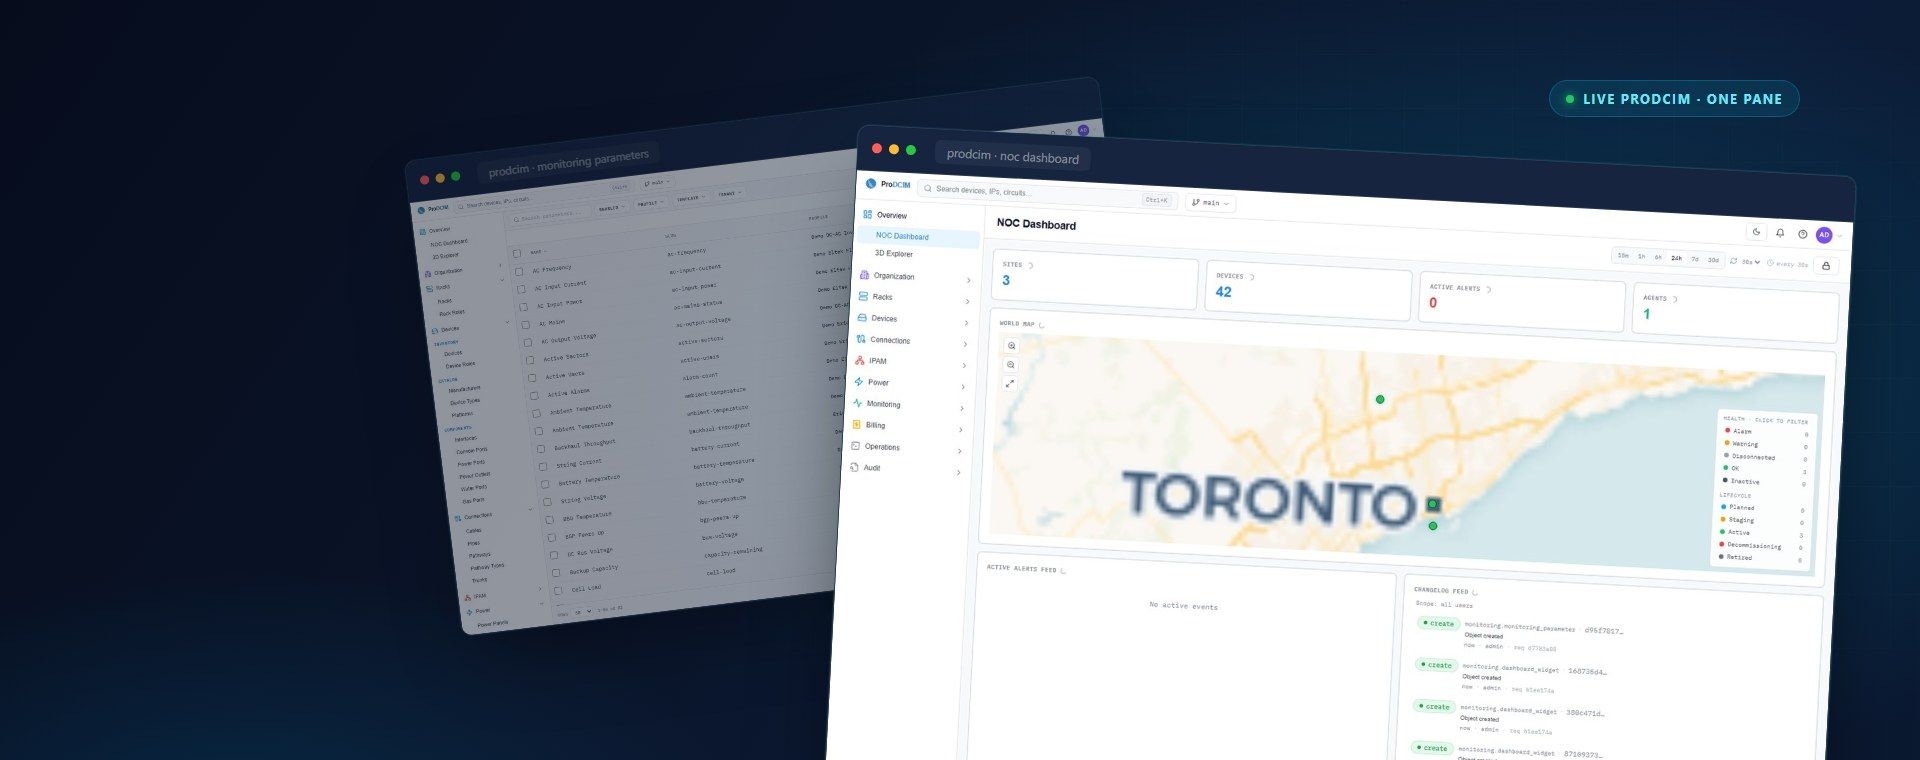
Task: Open notifications bell in NOC dashboard
Action: point(1780,233)
